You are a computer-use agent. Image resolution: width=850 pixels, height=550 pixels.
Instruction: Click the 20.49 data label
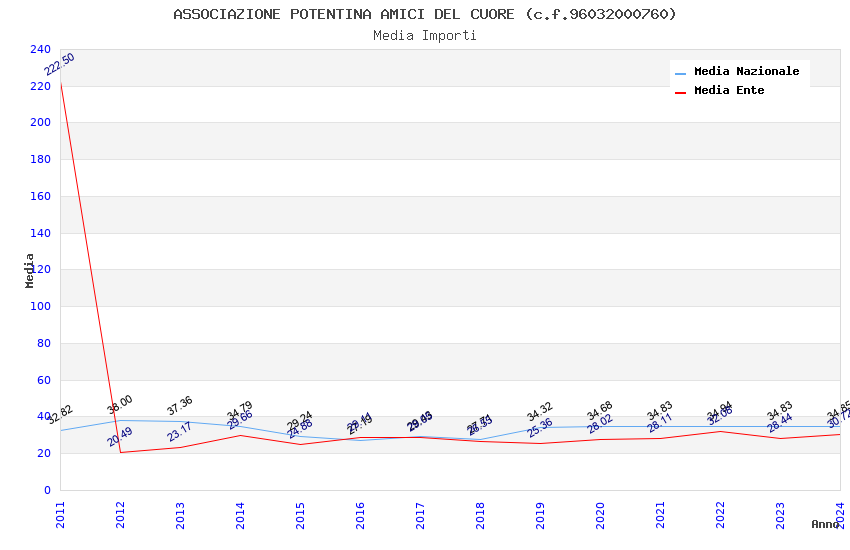click(x=120, y=437)
